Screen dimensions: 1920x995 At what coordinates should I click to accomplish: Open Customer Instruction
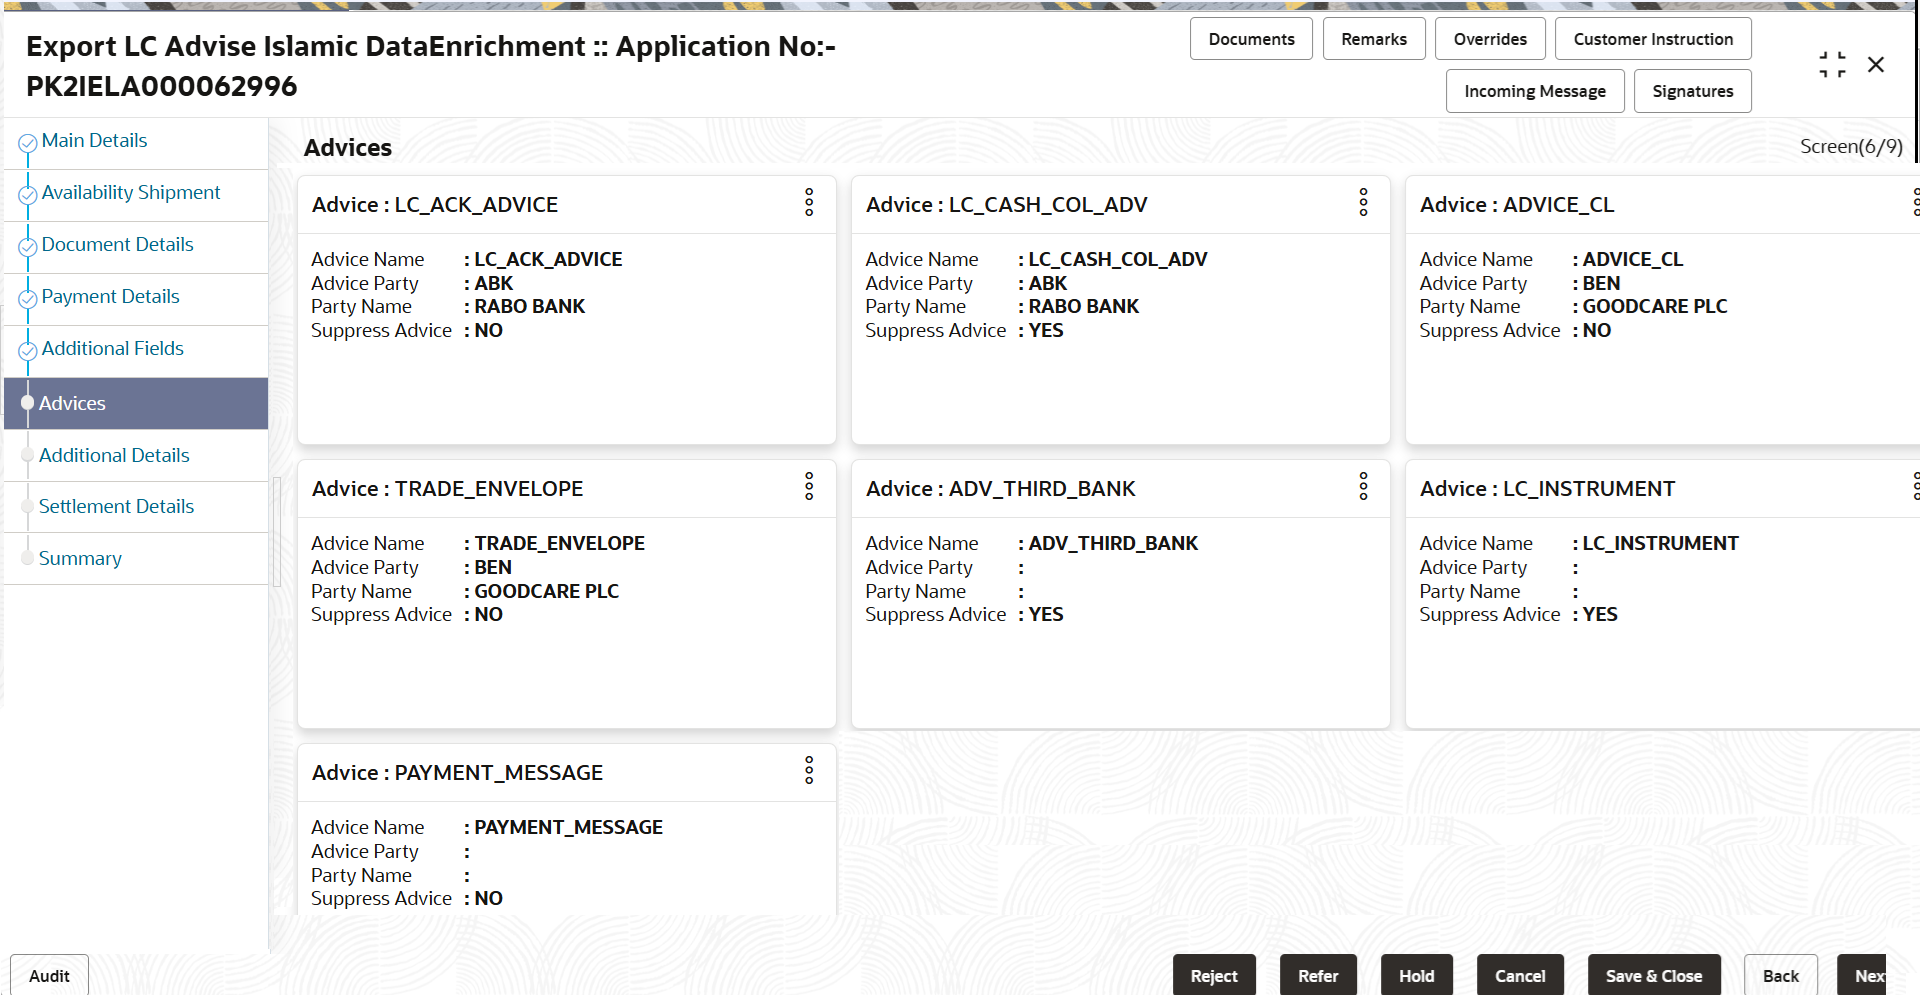coord(1653,39)
